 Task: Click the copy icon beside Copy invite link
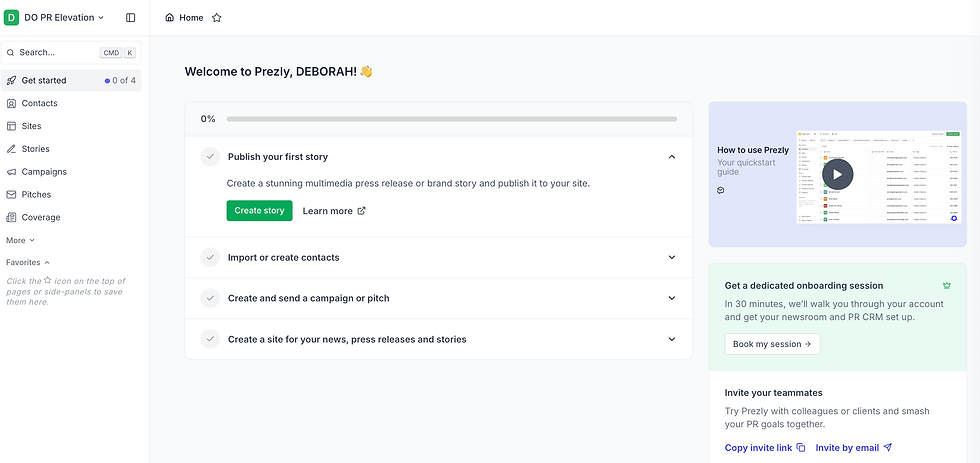point(801,448)
